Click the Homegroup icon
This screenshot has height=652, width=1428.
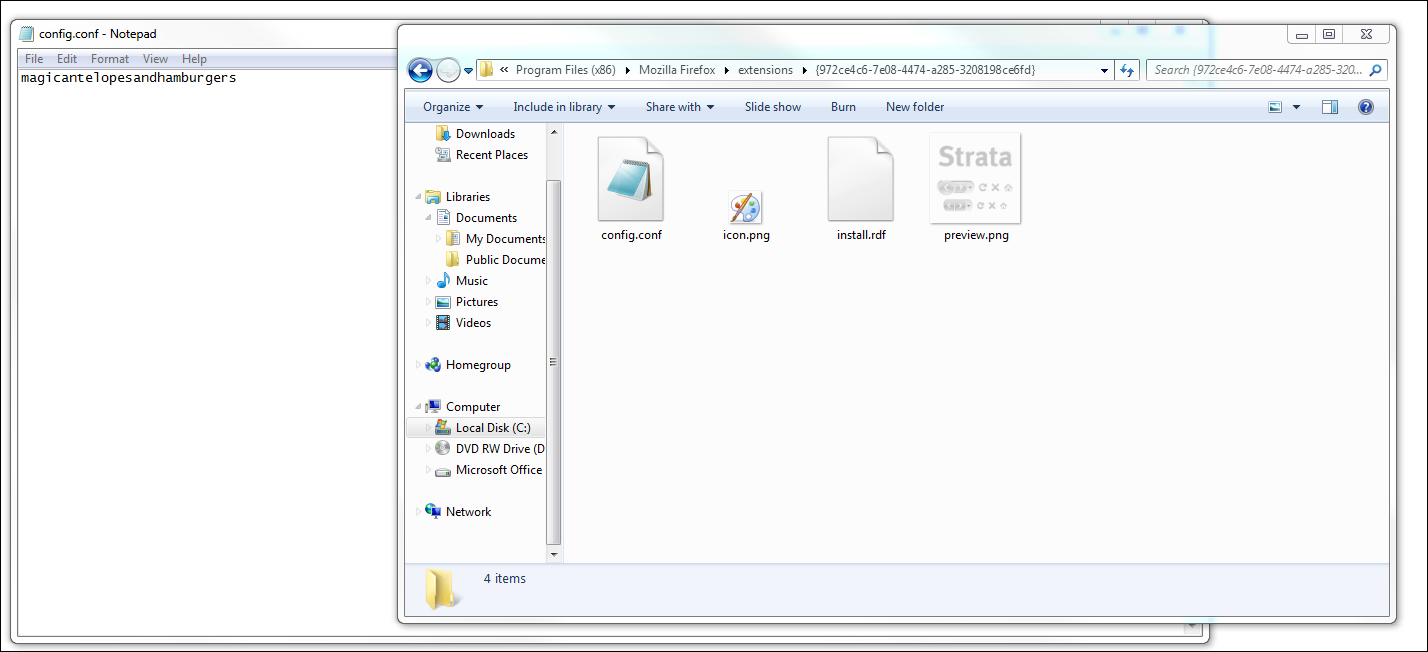click(x=433, y=365)
